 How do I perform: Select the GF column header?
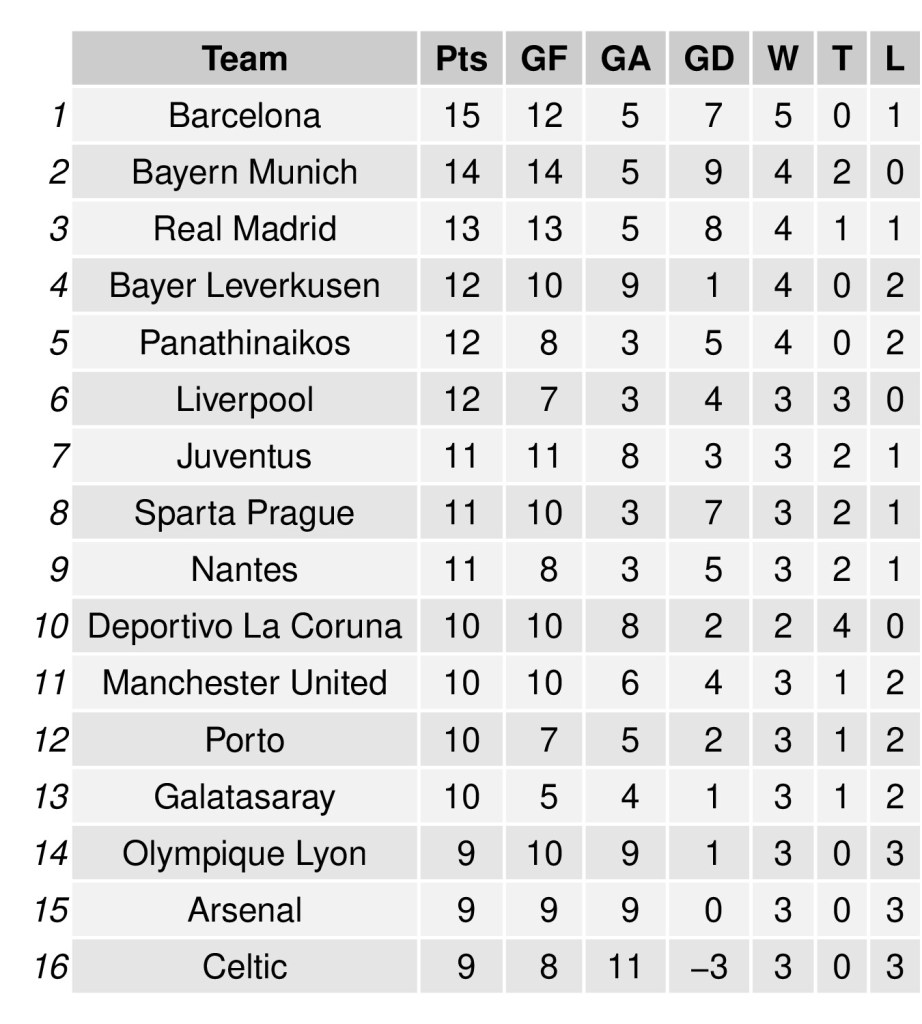(x=544, y=59)
